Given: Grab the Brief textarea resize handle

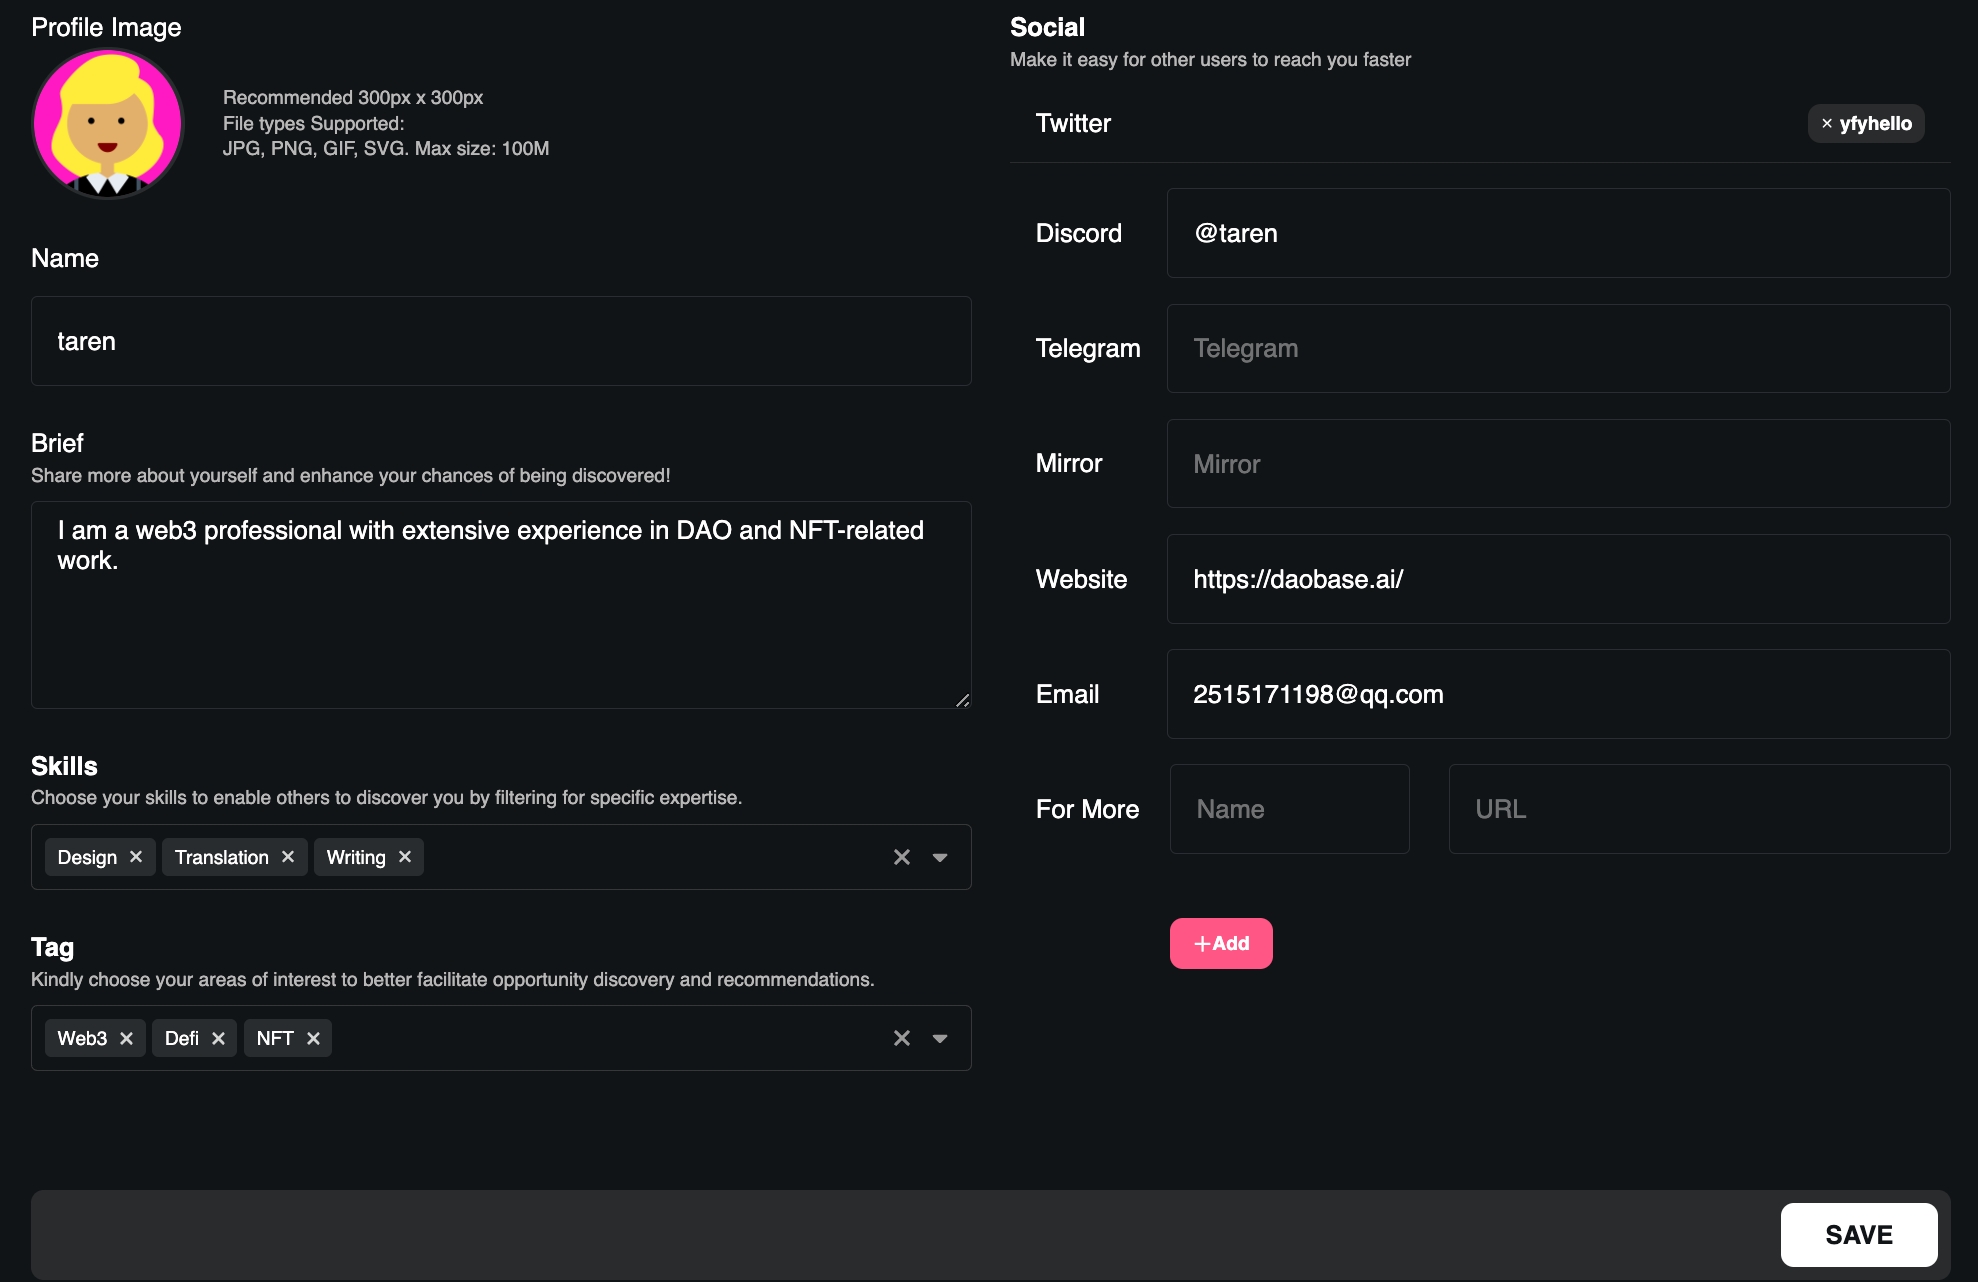Looking at the screenshot, I should click(962, 700).
